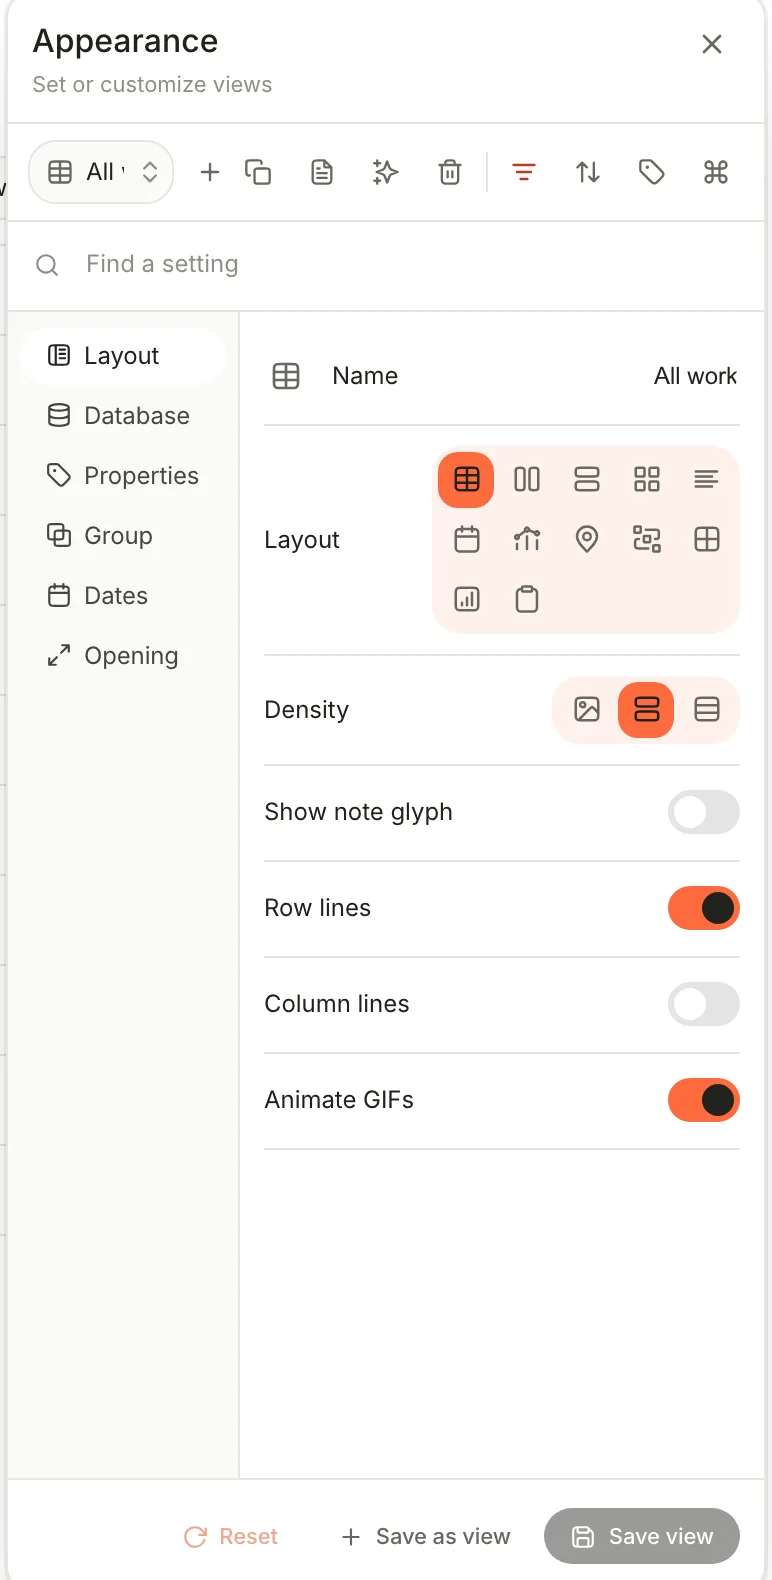Click the tag icon in the toolbar
The height and width of the screenshot is (1580, 772).
coord(652,172)
